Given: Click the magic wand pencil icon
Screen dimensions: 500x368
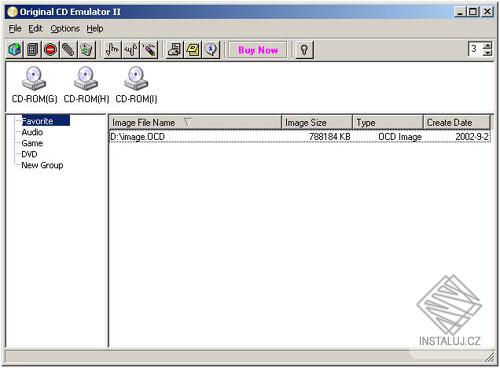Looking at the screenshot, I should [149, 50].
